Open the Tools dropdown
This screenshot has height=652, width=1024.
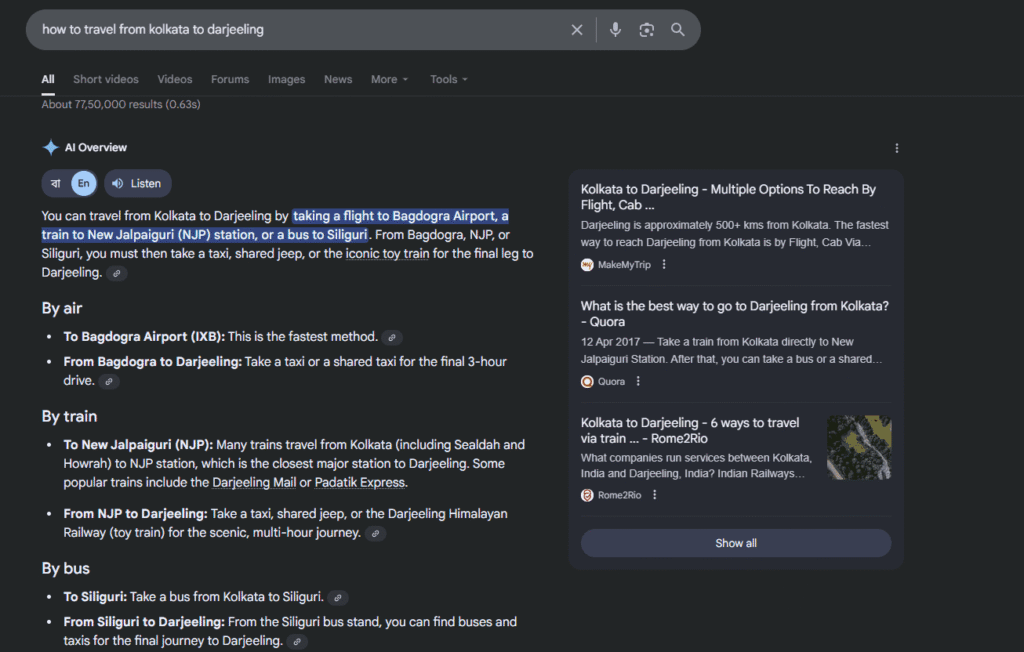click(x=449, y=80)
